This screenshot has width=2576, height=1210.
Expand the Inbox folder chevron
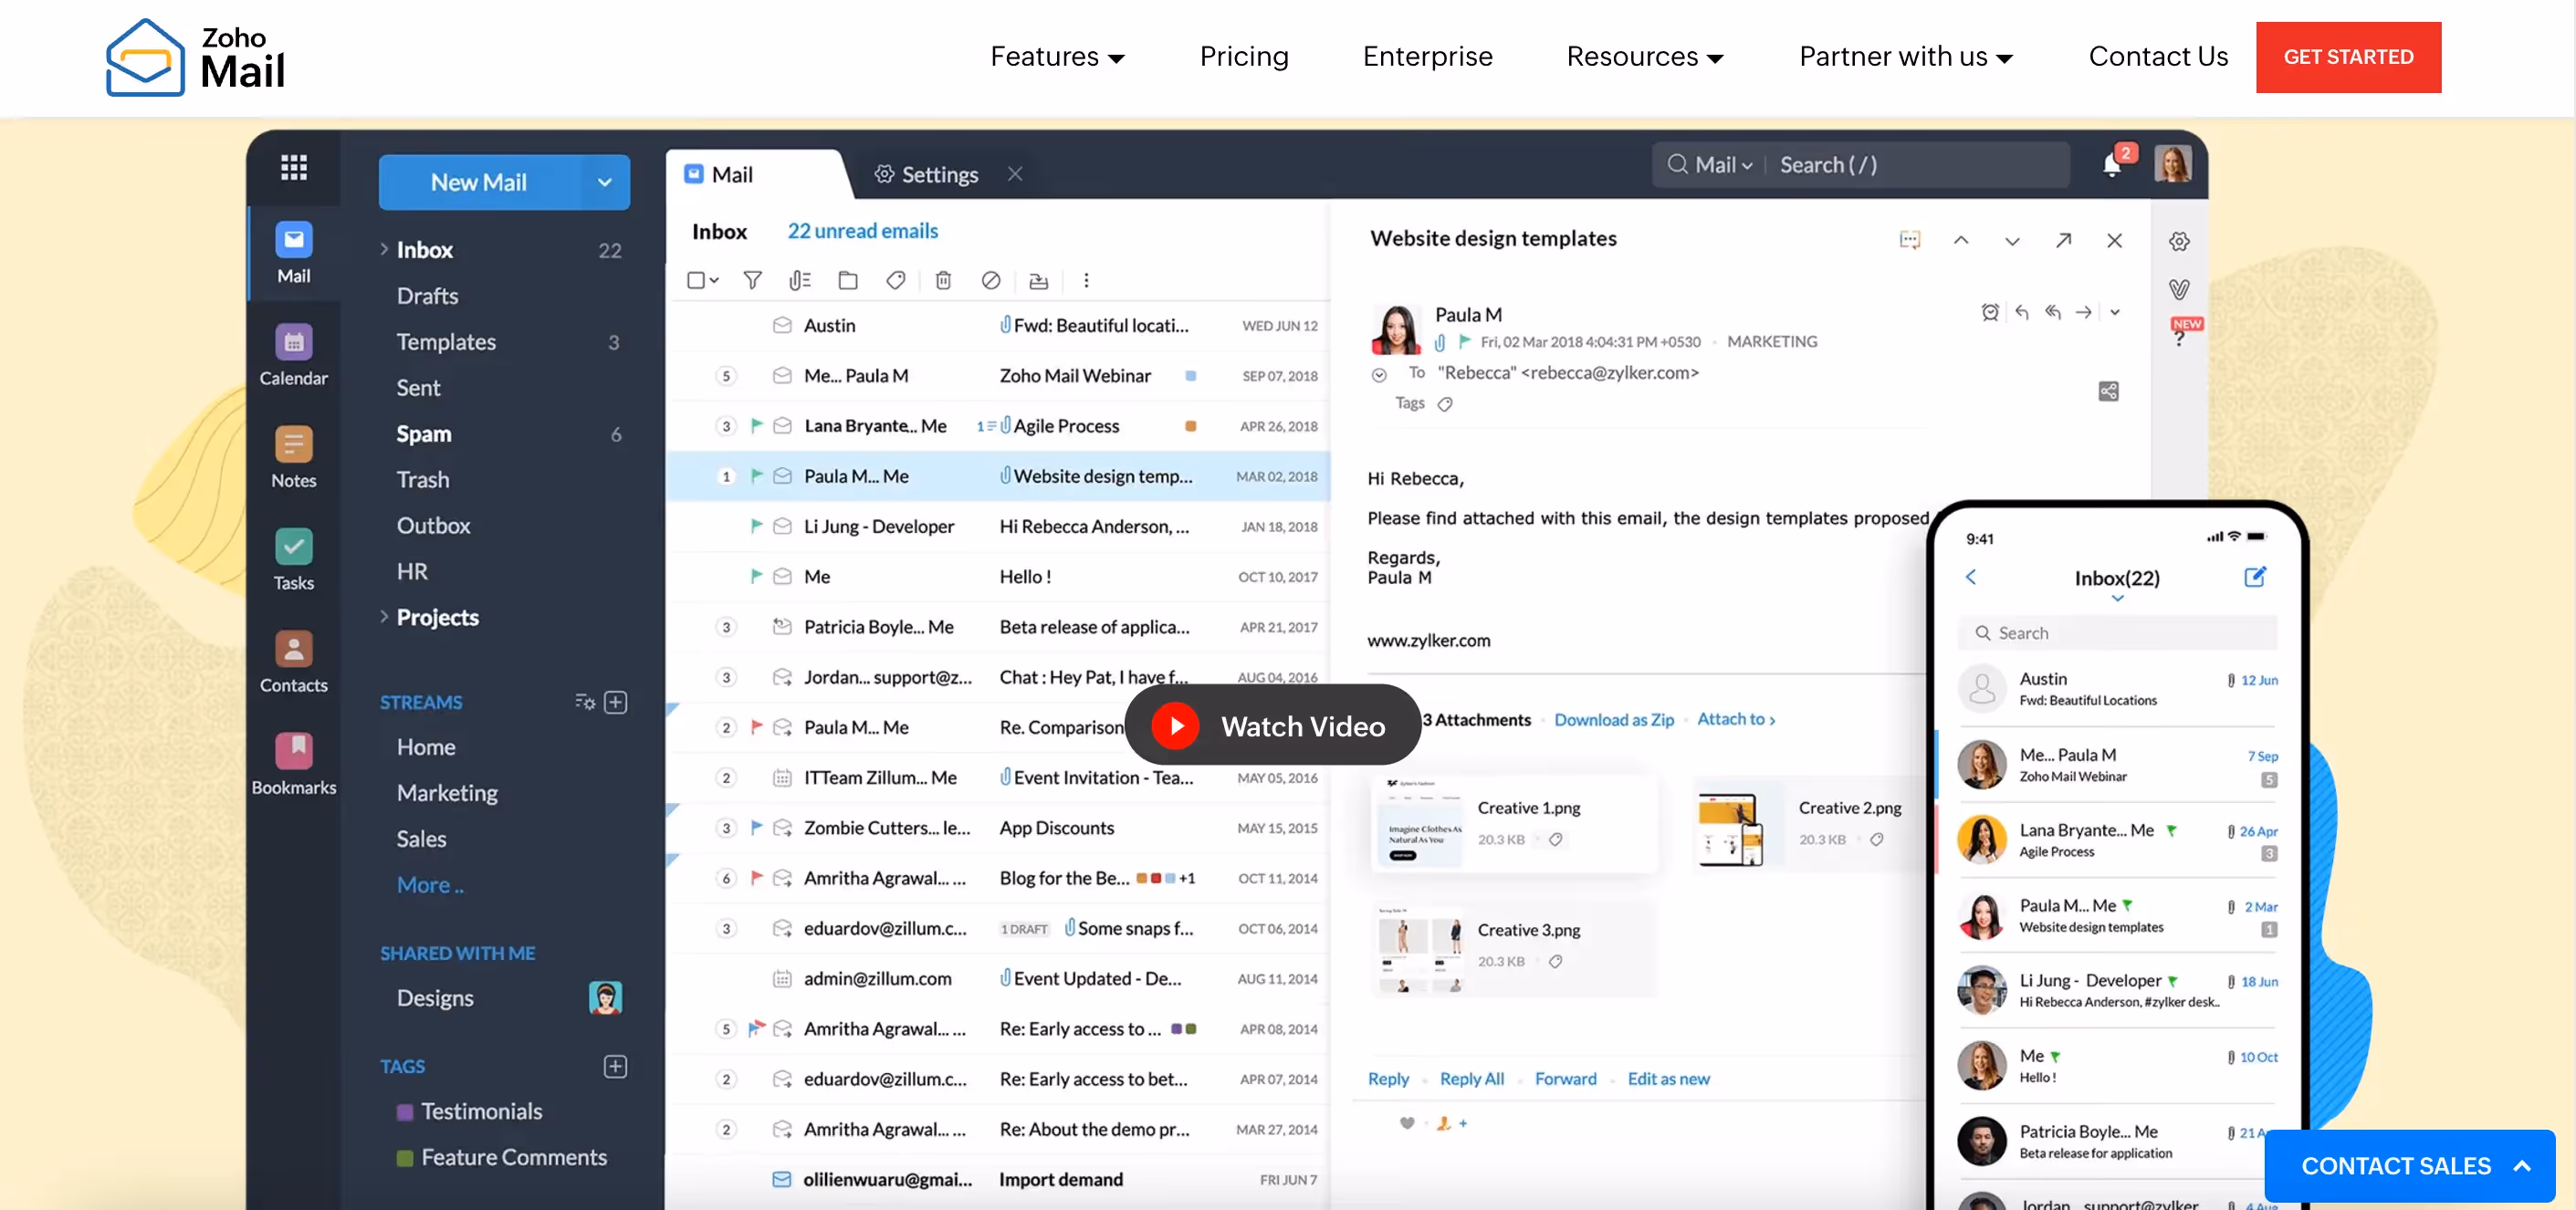tap(383, 249)
